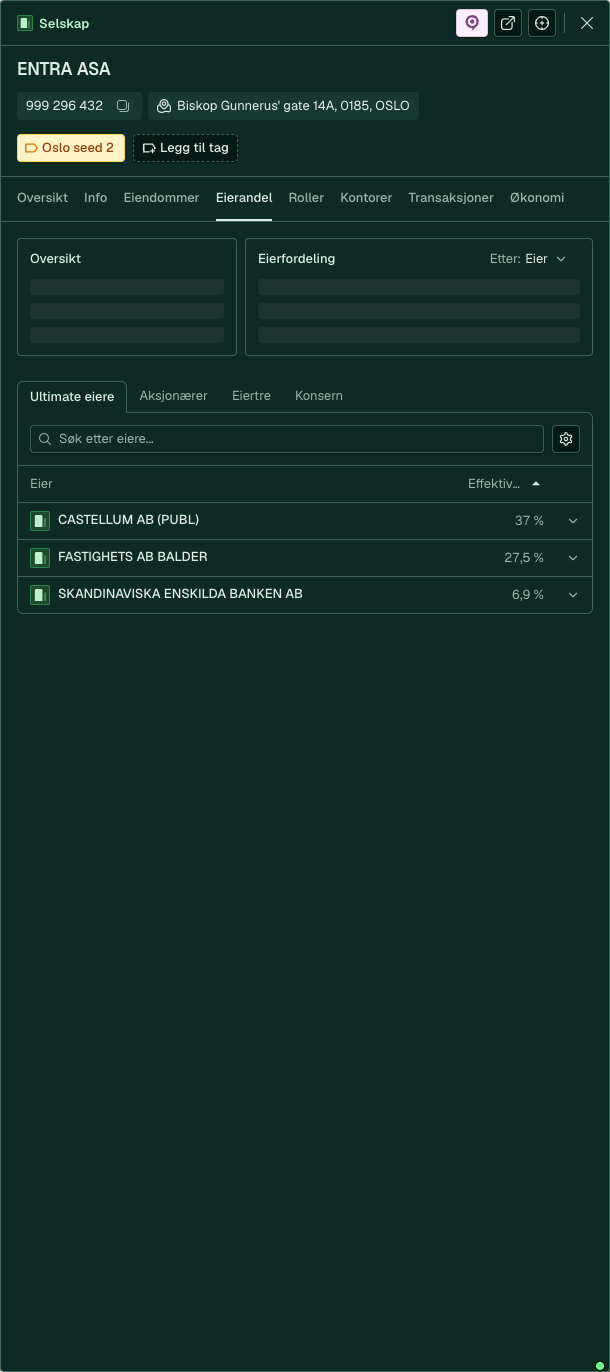This screenshot has width=610, height=1372.
Task: Open company in new window icon
Action: 508,23
